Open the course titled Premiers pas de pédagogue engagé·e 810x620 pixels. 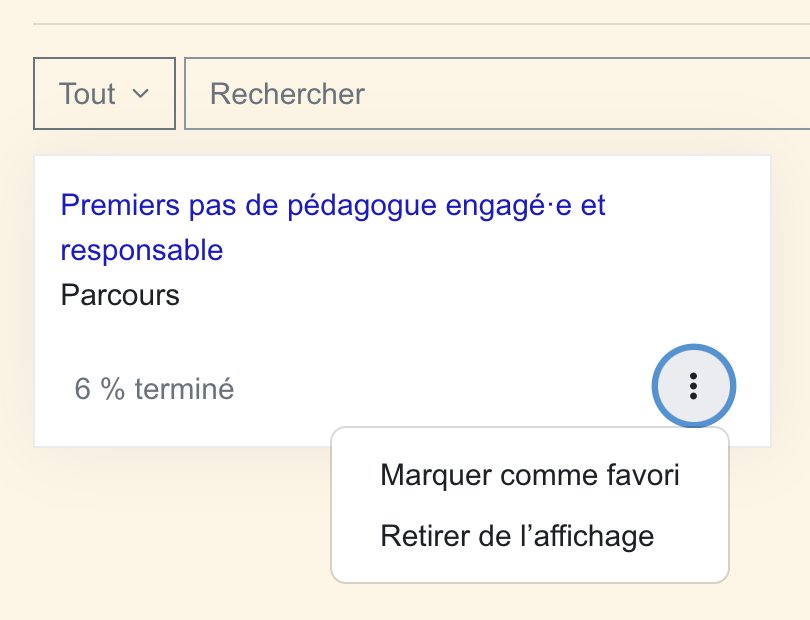333,205
